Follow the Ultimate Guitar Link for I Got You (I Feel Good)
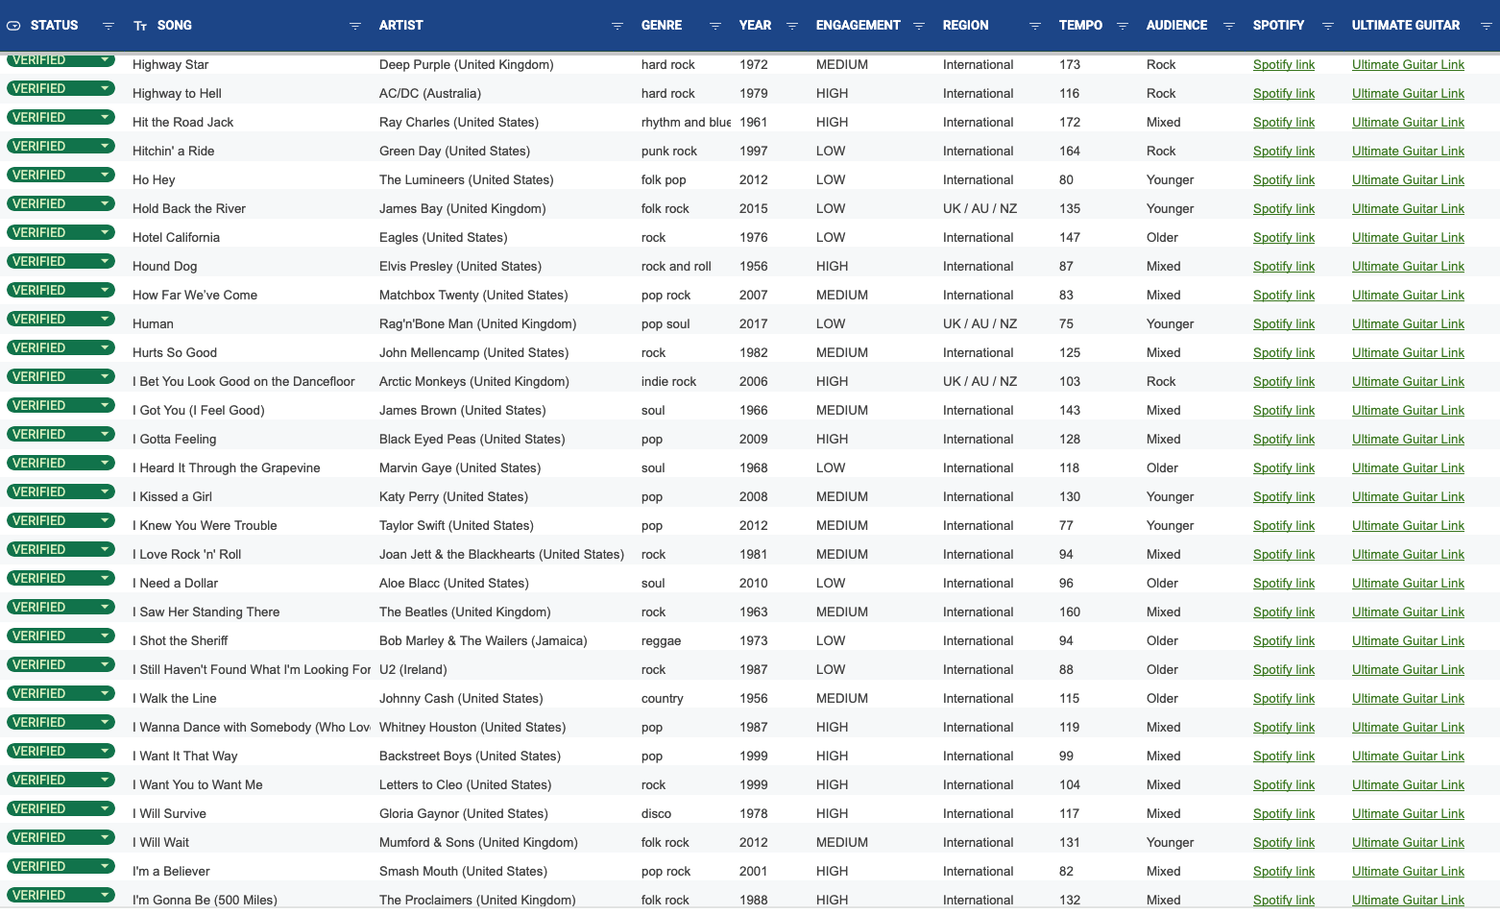Viewport: 1500px width, 910px height. coord(1408,411)
